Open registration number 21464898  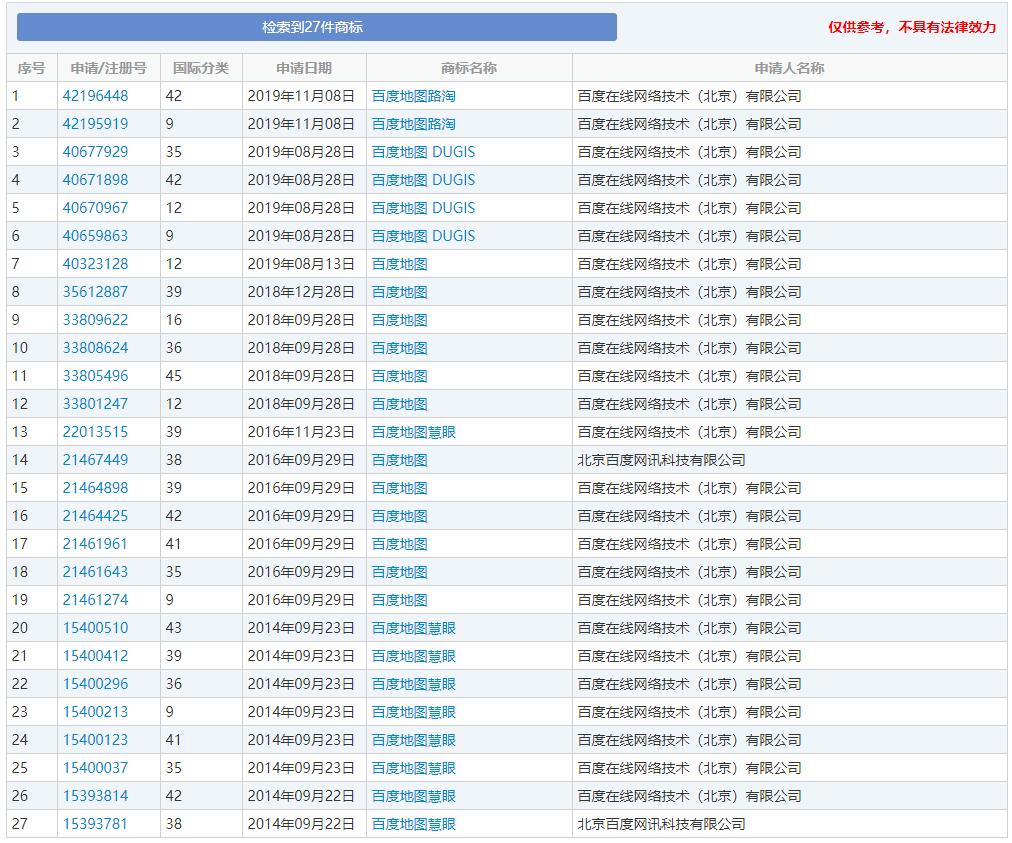pyautogui.click(x=95, y=488)
